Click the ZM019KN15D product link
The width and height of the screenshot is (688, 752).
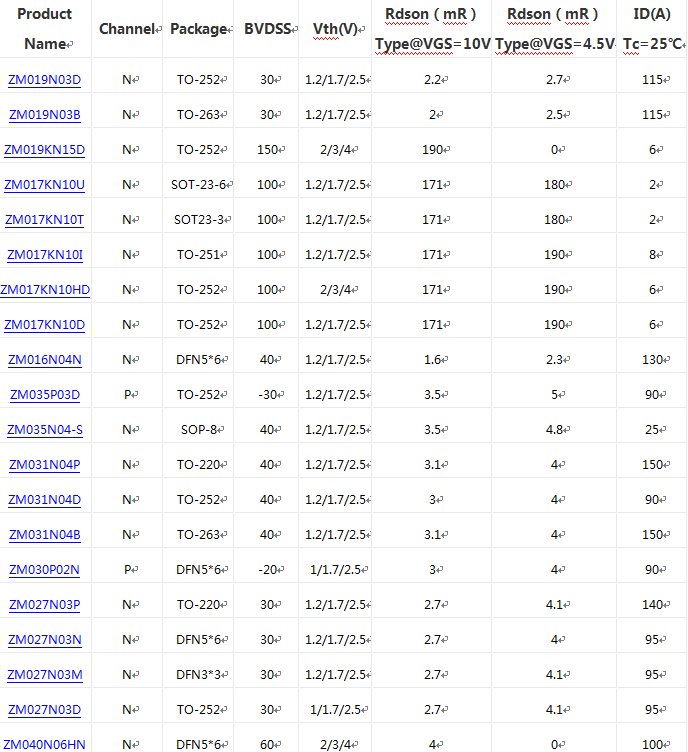point(44,150)
